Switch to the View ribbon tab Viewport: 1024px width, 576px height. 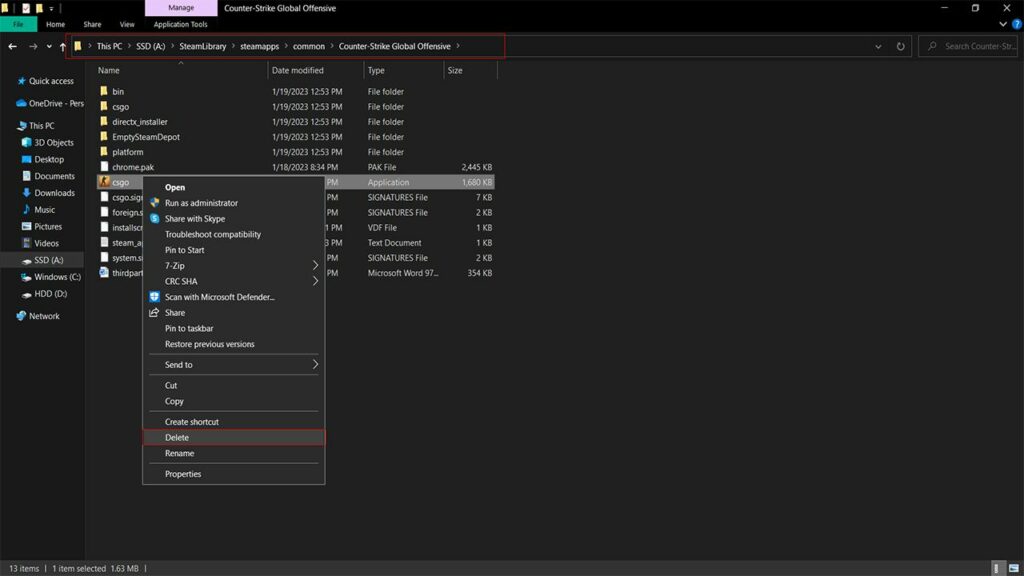point(127,24)
